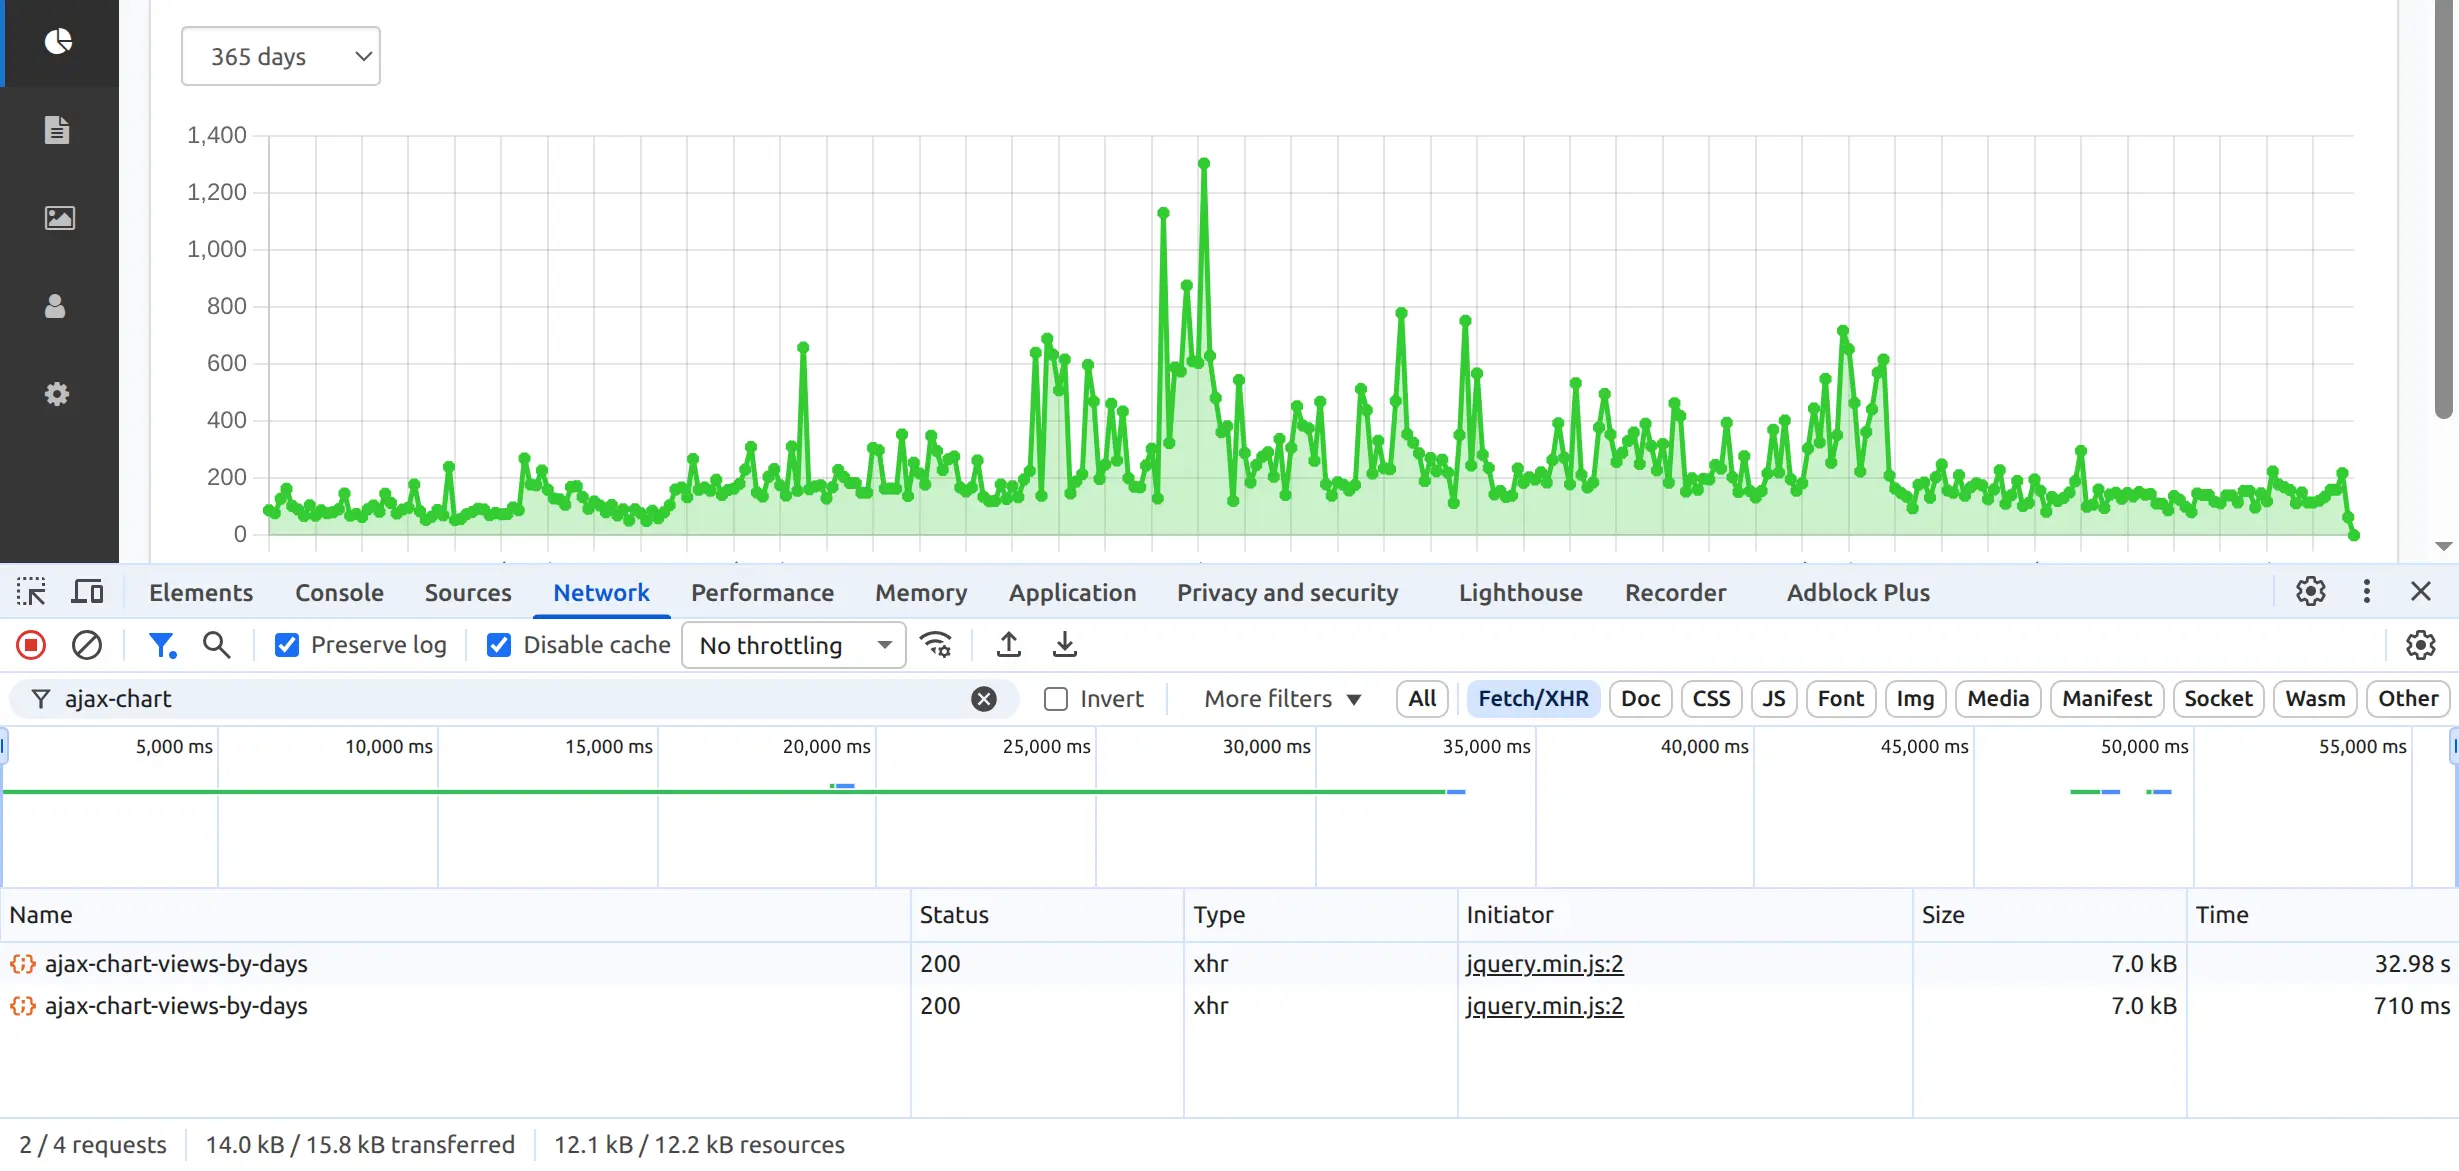The width and height of the screenshot is (2459, 1171).
Task: Expand More filters menu
Action: tap(1282, 699)
